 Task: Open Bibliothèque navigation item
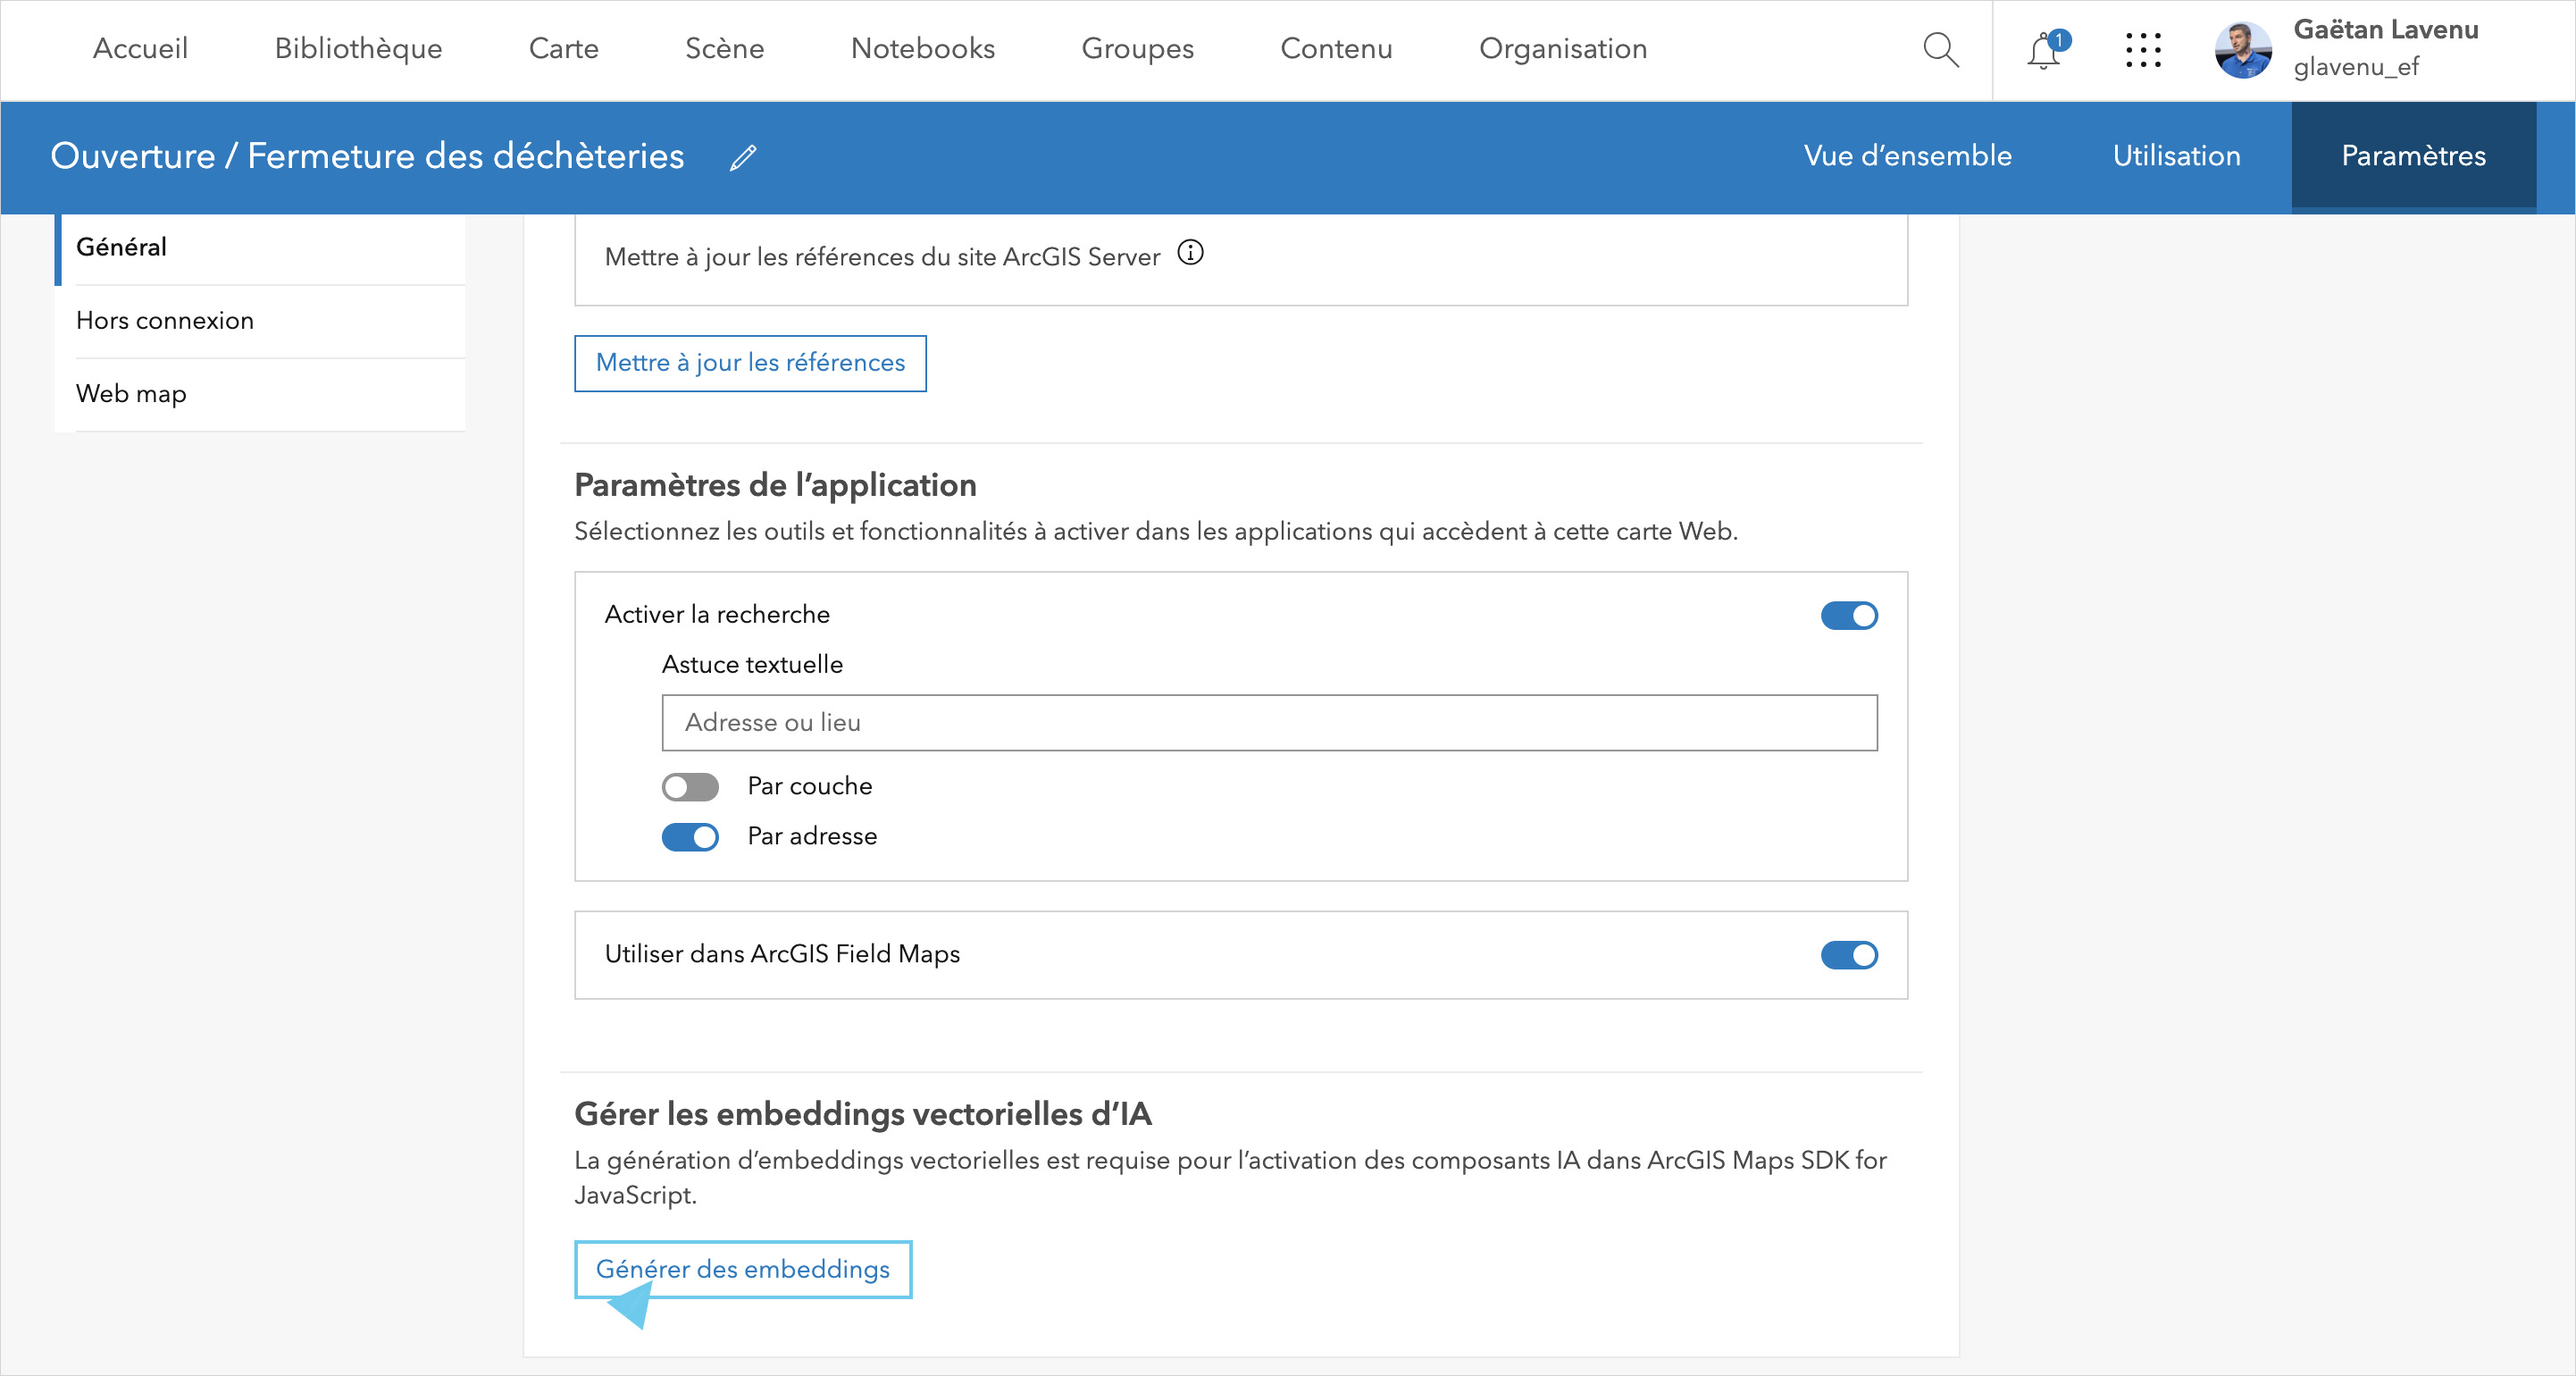358,48
